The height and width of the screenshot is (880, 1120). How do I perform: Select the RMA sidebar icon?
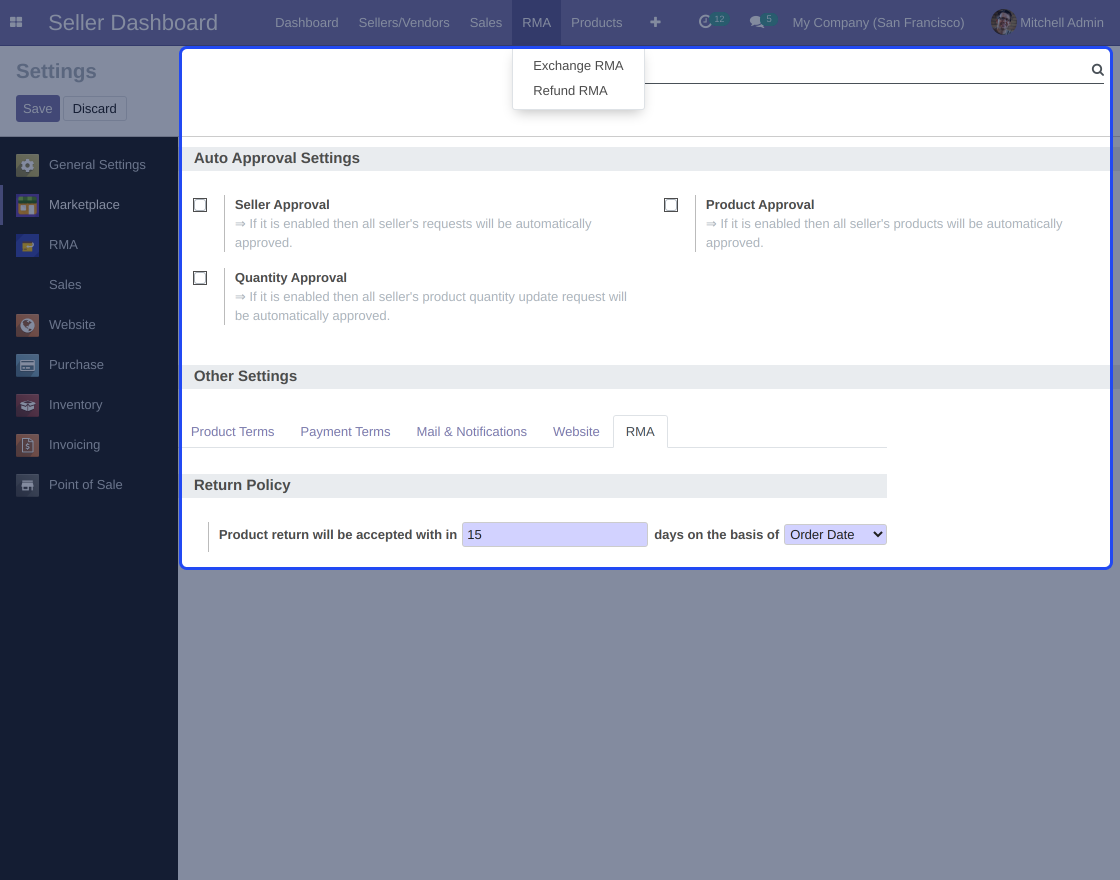(27, 245)
